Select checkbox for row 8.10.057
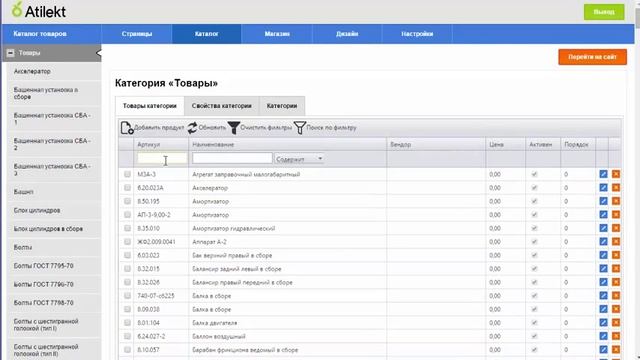The image size is (640, 360). coord(127,349)
